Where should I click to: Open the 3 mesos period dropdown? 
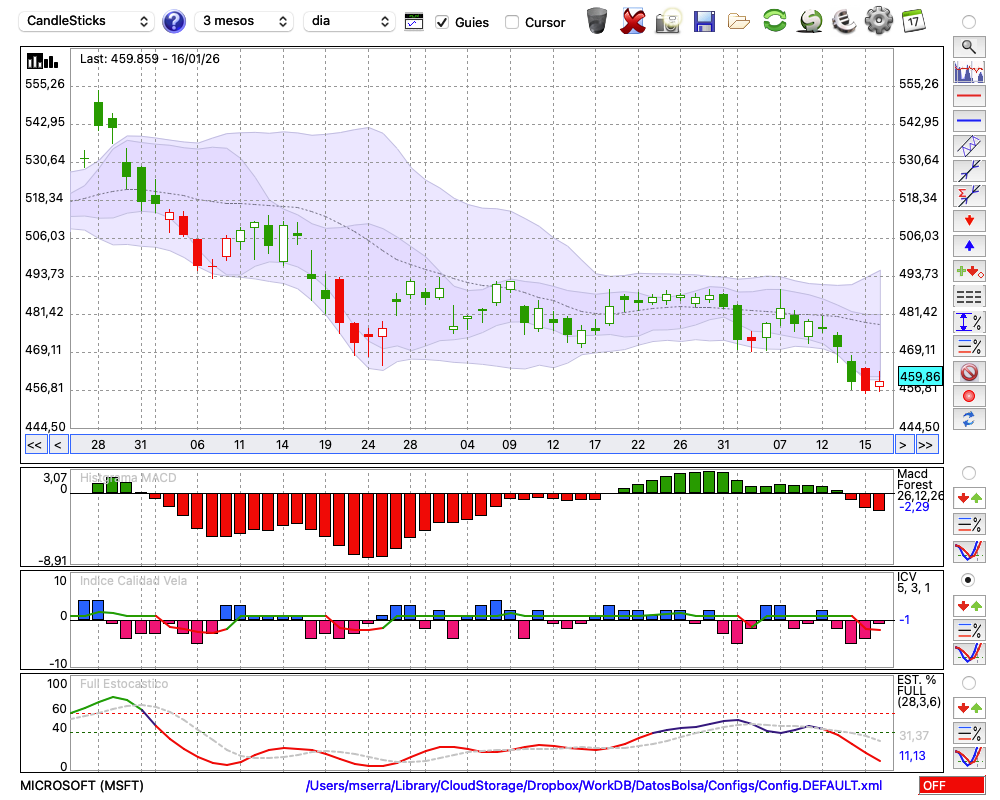pos(245,21)
